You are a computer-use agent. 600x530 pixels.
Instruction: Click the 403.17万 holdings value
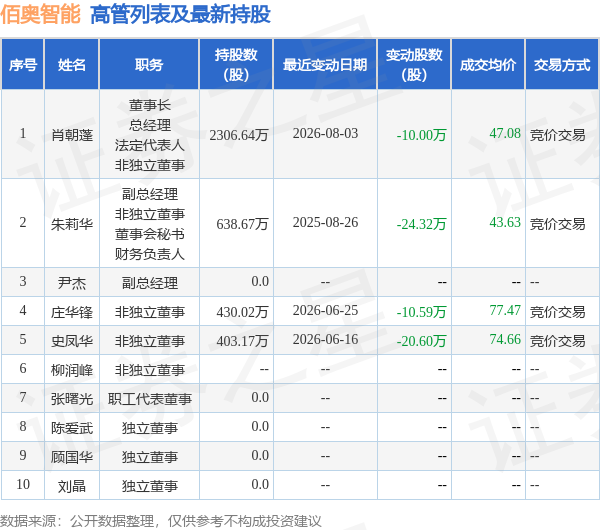point(242,341)
